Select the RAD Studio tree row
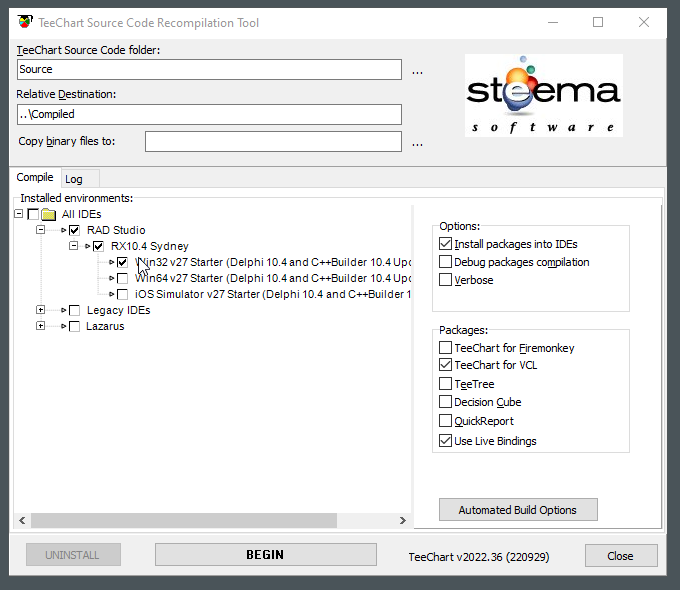This screenshot has width=680, height=590. point(116,230)
